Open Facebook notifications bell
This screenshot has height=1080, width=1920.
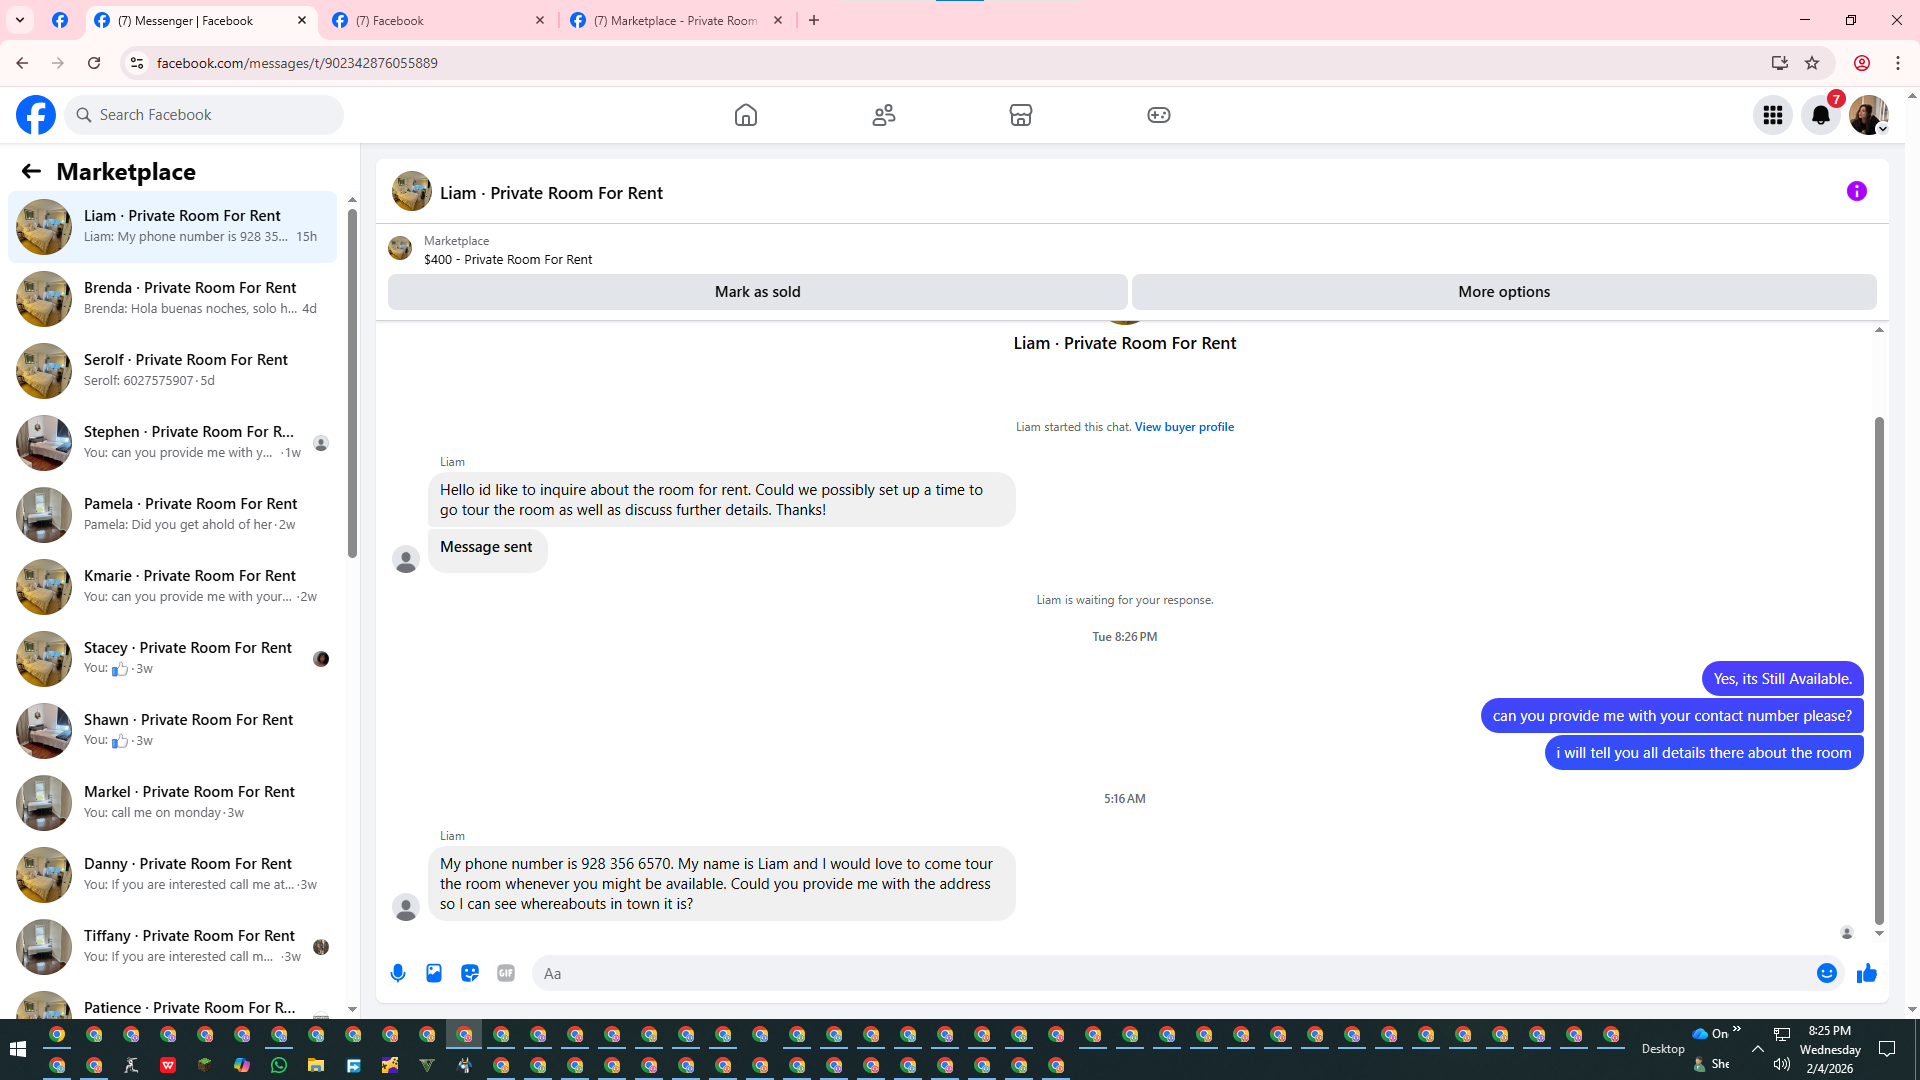click(1820, 115)
